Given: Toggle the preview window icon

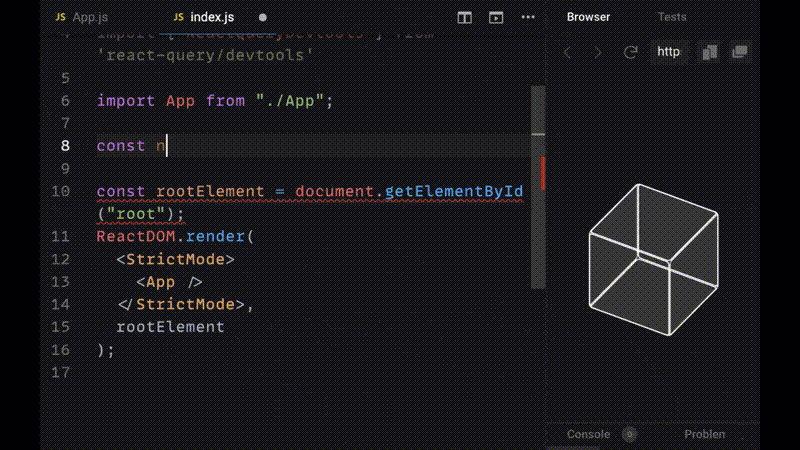Looking at the screenshot, I should [495, 18].
